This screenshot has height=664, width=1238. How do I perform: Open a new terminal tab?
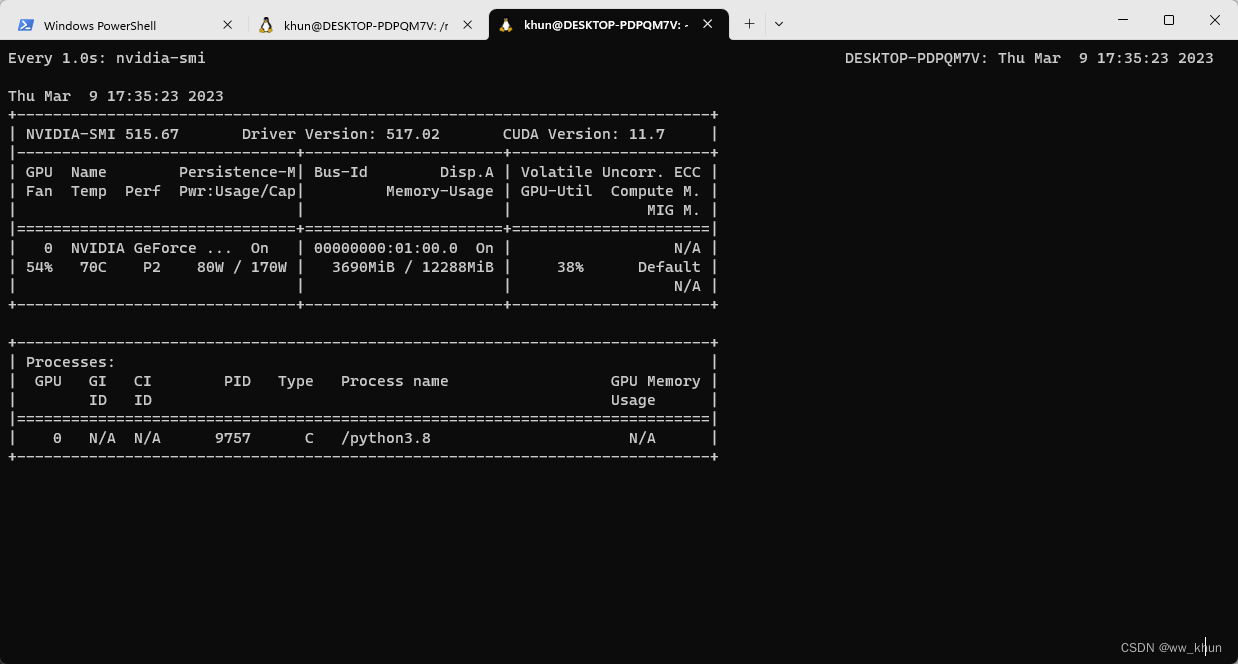(x=749, y=24)
